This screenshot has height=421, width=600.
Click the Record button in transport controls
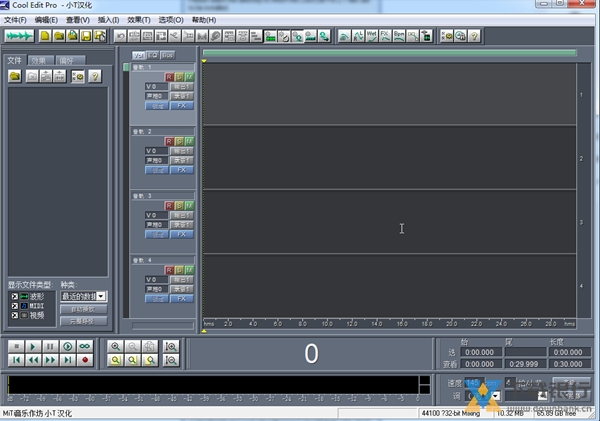point(85,359)
